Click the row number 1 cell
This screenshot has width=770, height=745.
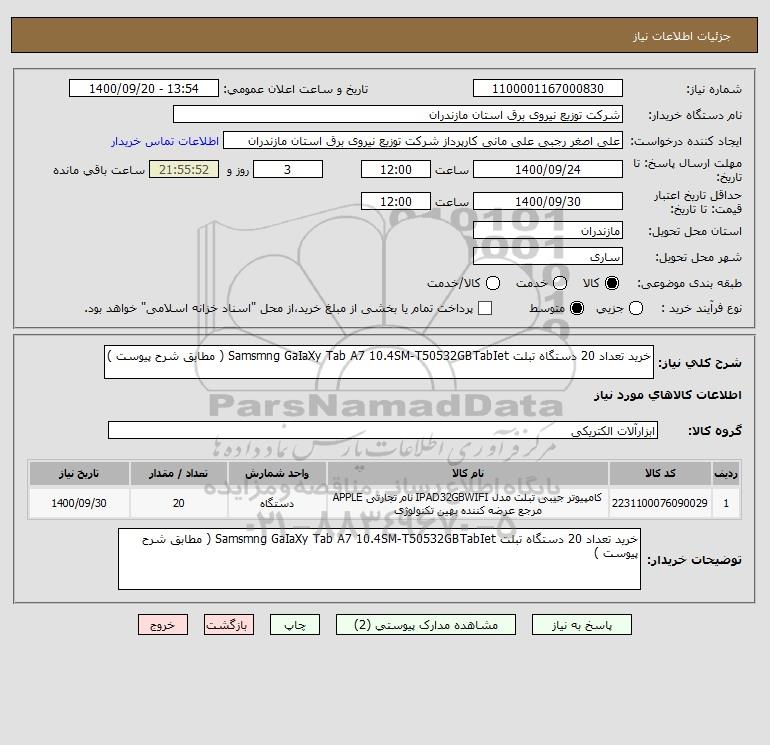point(726,503)
